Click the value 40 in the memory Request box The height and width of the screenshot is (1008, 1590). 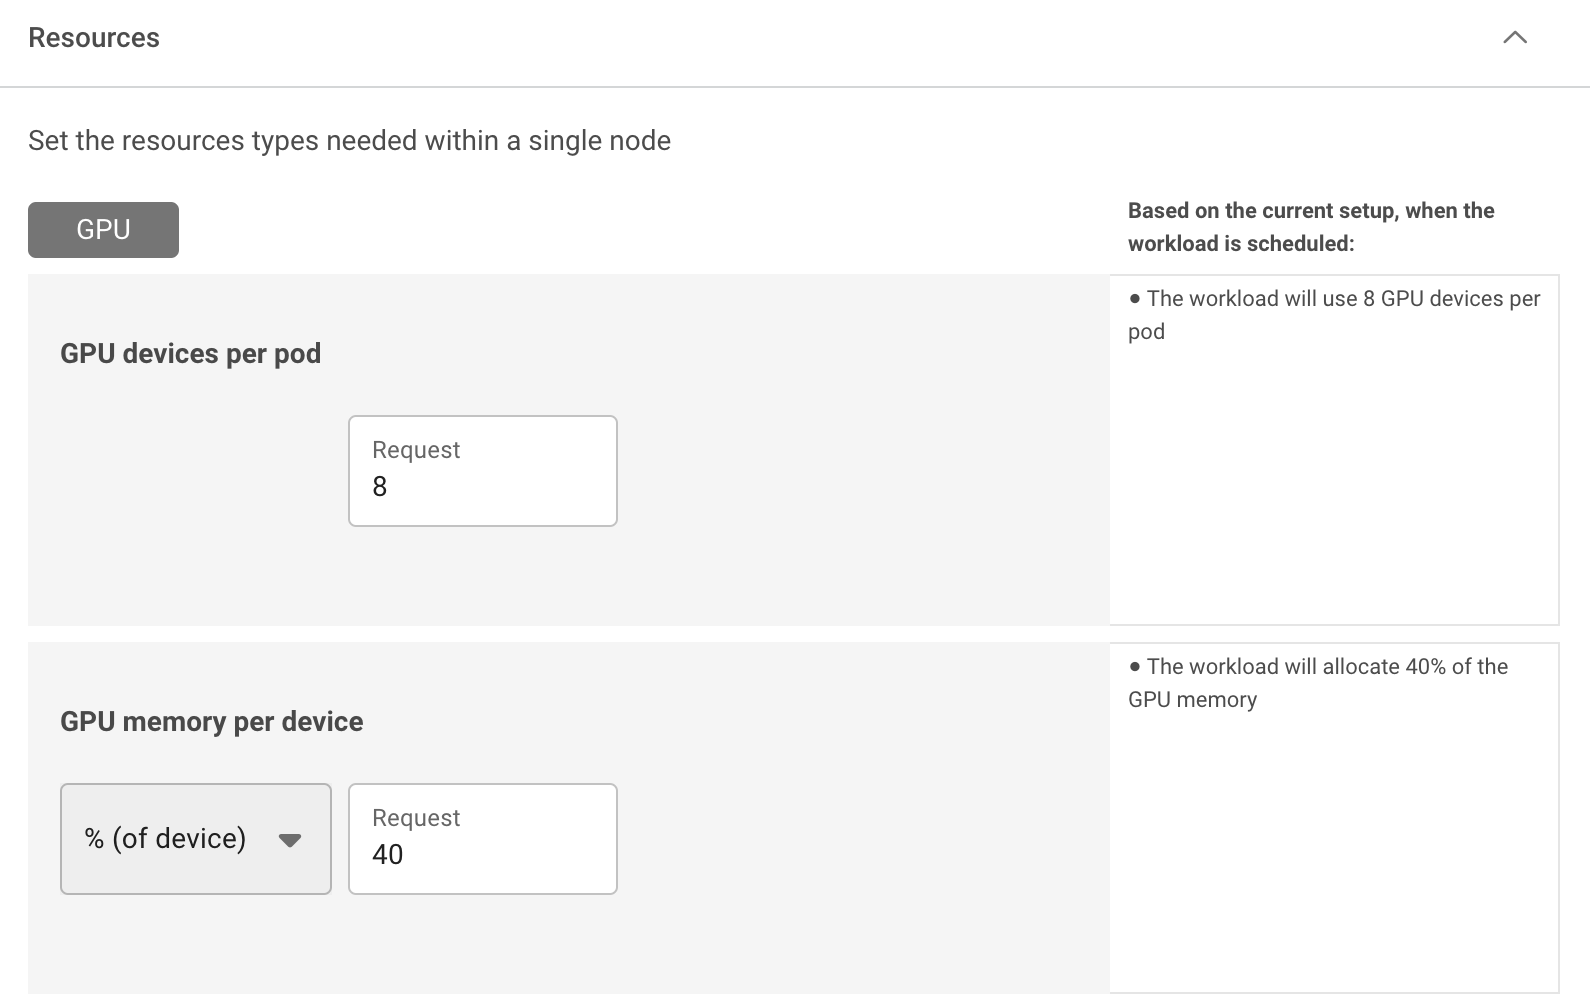coord(388,855)
